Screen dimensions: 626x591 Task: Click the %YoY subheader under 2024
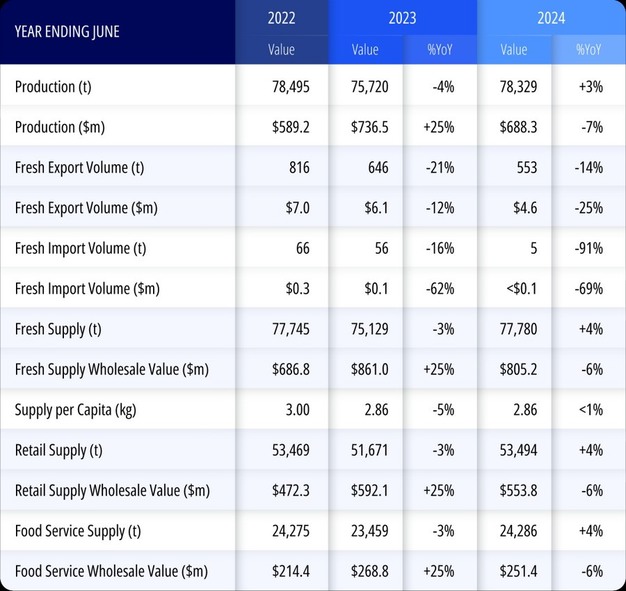589,50
